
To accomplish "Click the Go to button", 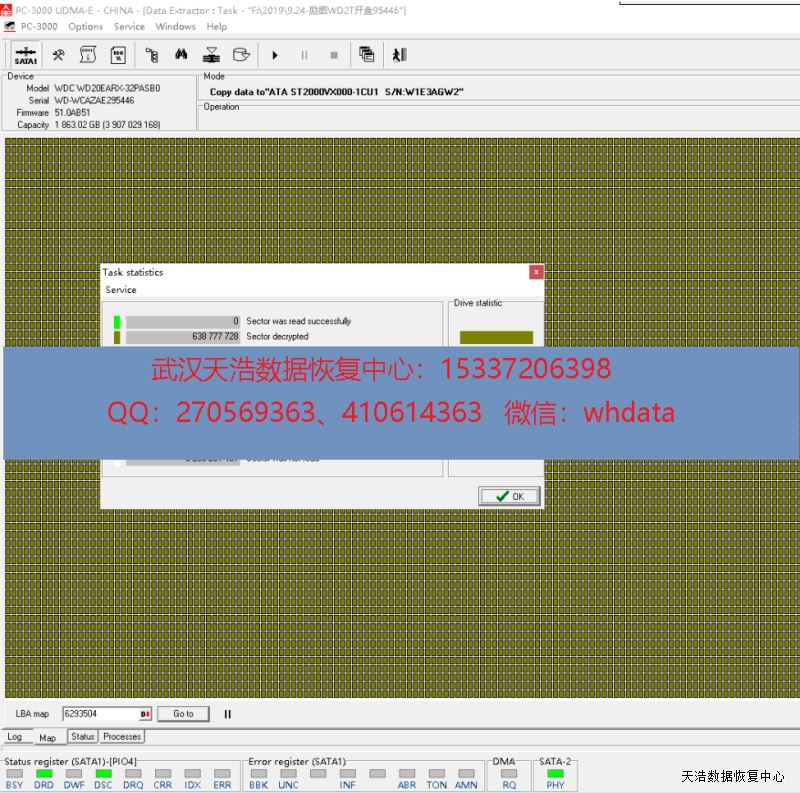I will click(183, 714).
